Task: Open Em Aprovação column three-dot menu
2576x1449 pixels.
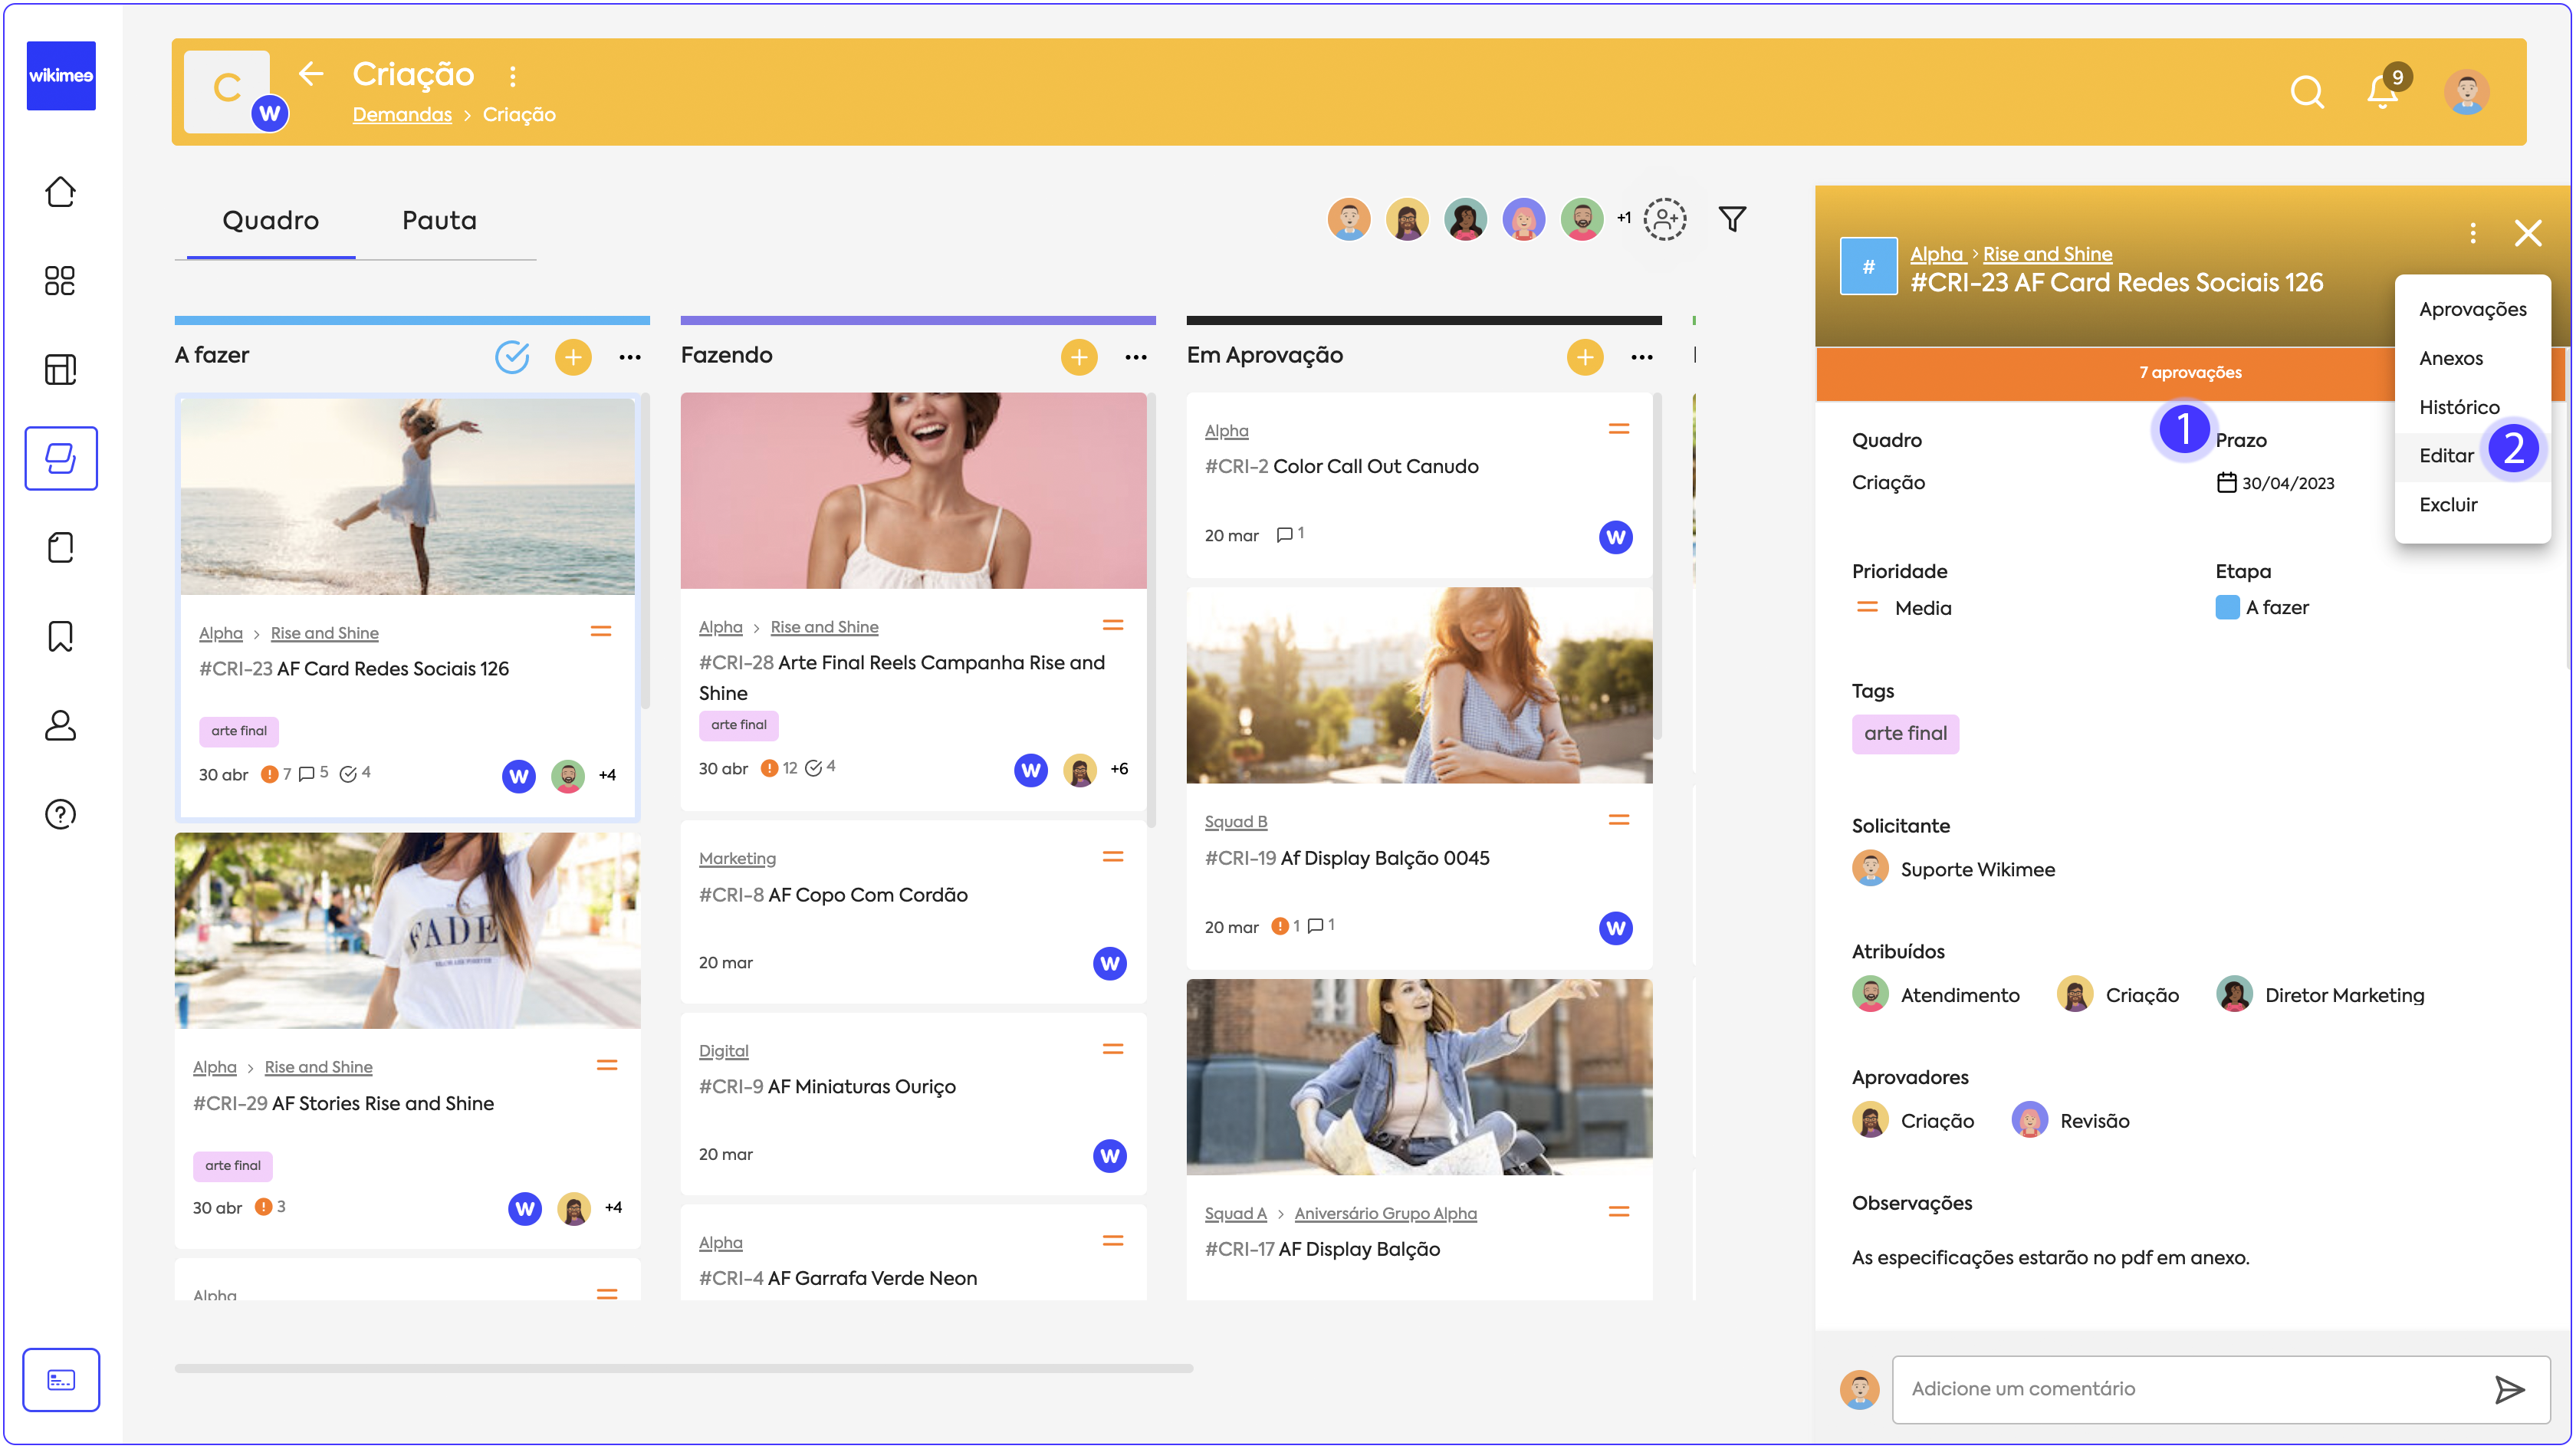Action: click(1642, 357)
